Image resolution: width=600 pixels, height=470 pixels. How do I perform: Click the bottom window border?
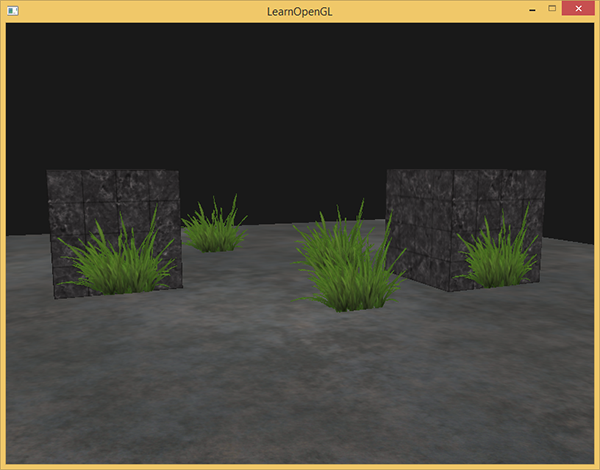[x=300, y=466]
